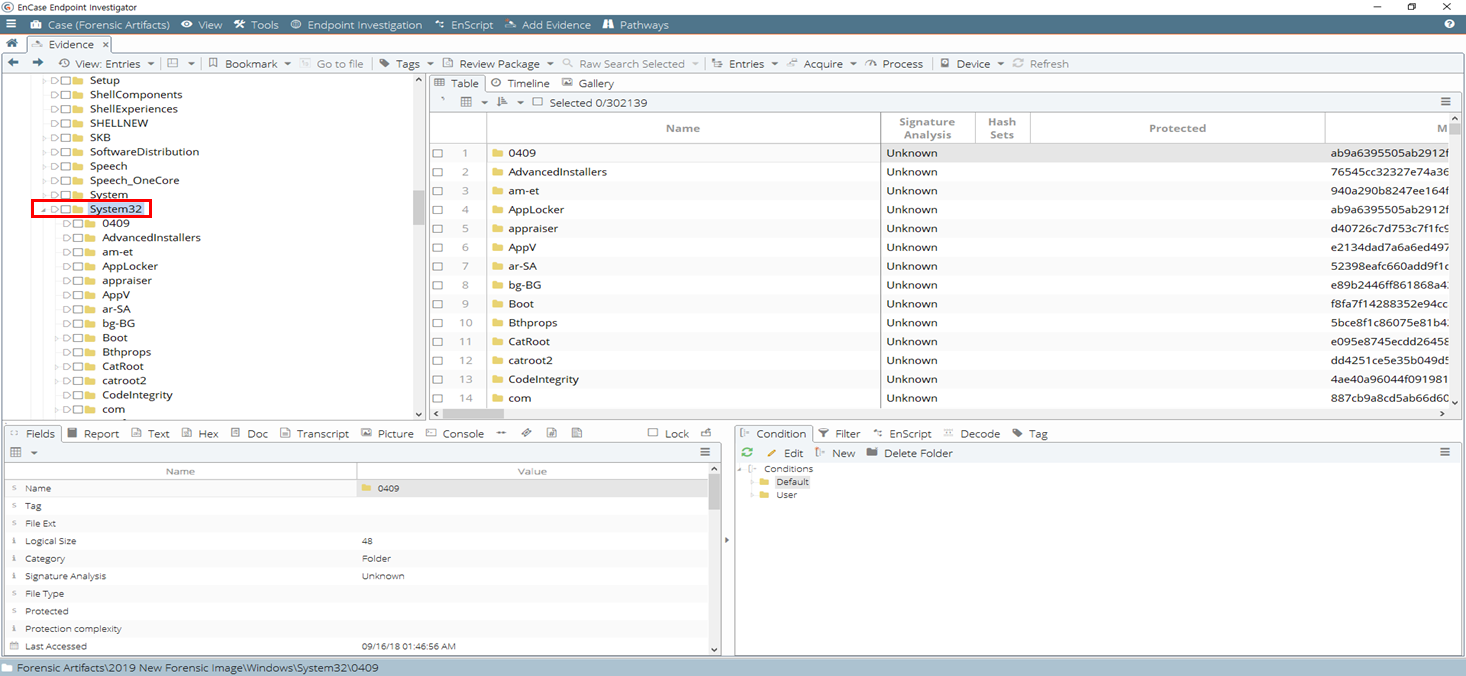
Task: Switch to the Gallery tab
Action: coord(588,83)
